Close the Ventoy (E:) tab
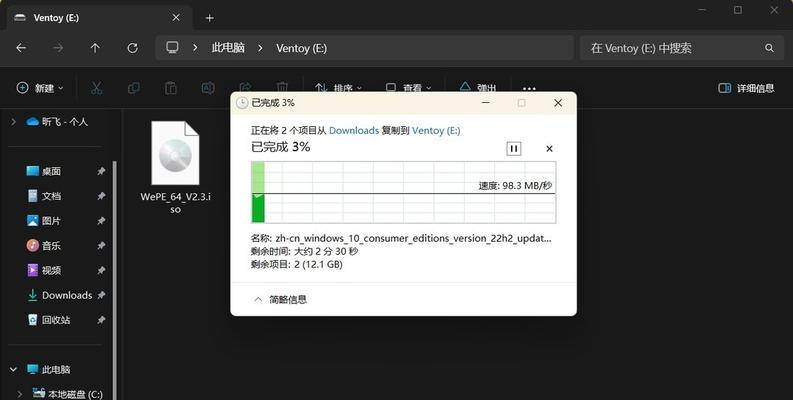793x400 pixels. click(x=176, y=18)
